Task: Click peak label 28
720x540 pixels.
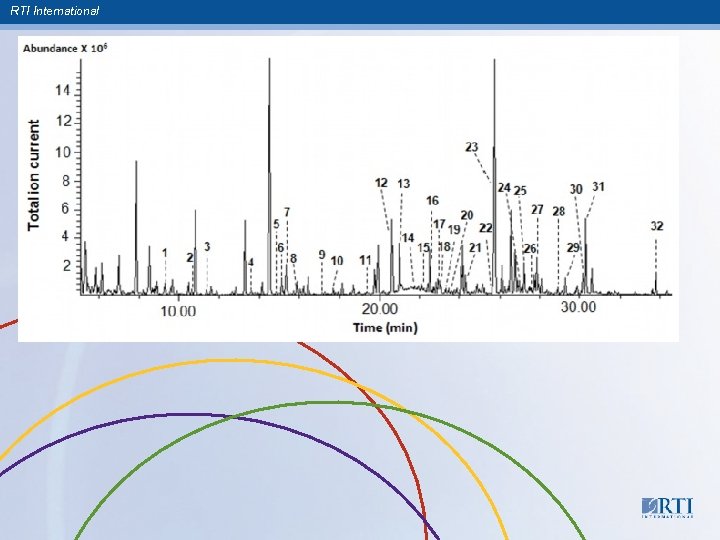Action: pos(558,212)
